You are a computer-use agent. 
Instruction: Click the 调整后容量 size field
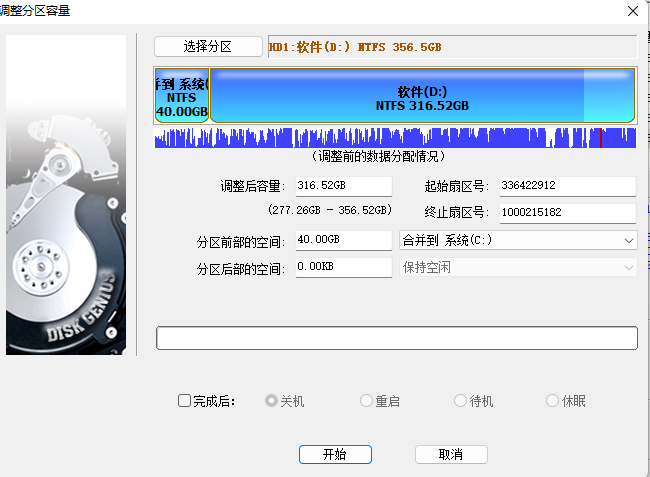click(343, 186)
